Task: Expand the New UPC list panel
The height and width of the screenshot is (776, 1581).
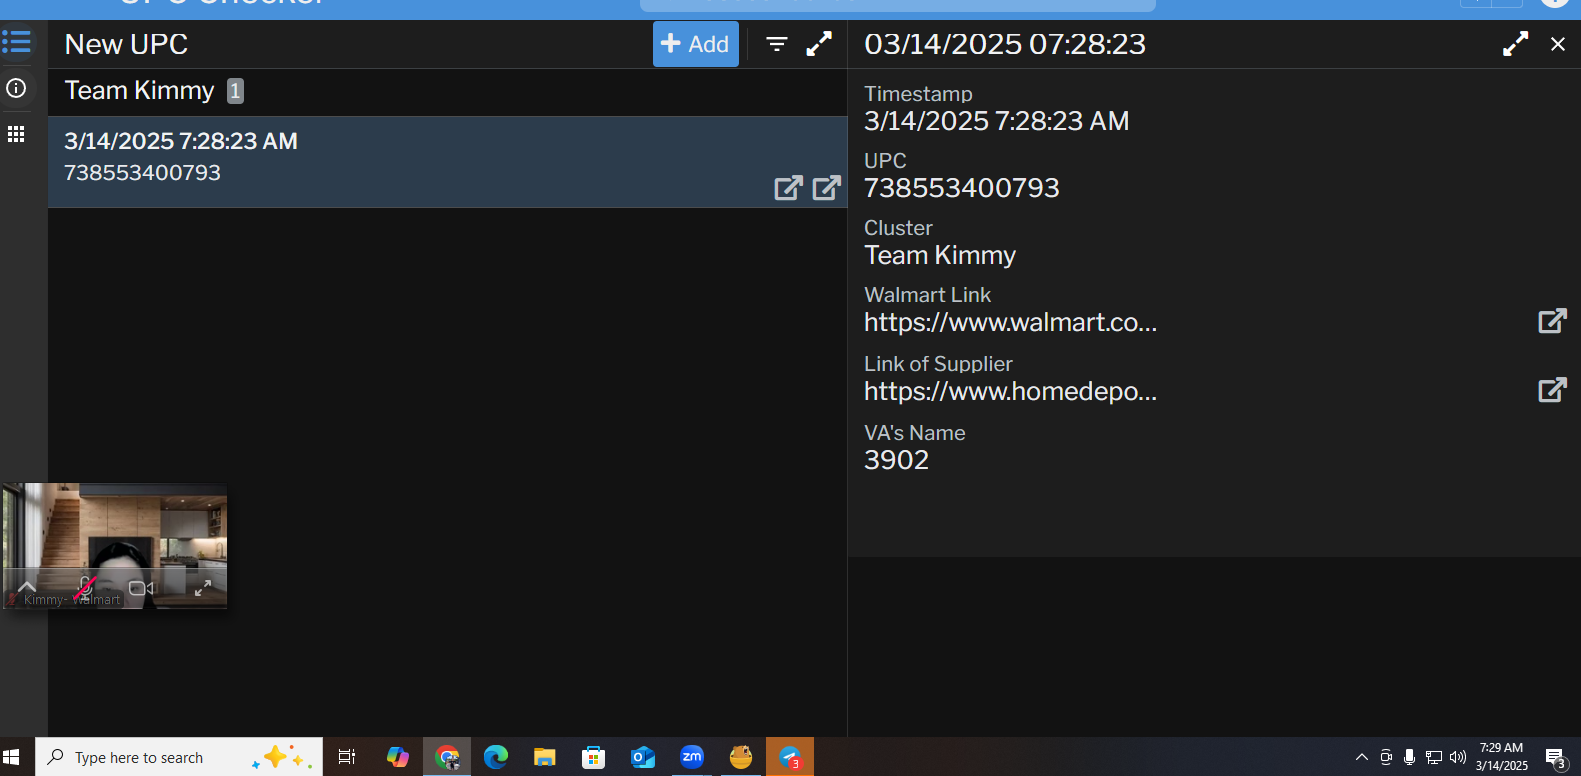Action: coord(819,44)
